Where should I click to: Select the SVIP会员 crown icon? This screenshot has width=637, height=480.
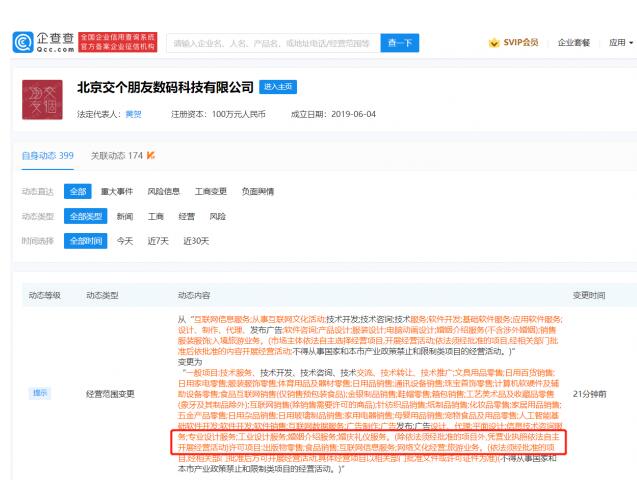click(x=494, y=43)
